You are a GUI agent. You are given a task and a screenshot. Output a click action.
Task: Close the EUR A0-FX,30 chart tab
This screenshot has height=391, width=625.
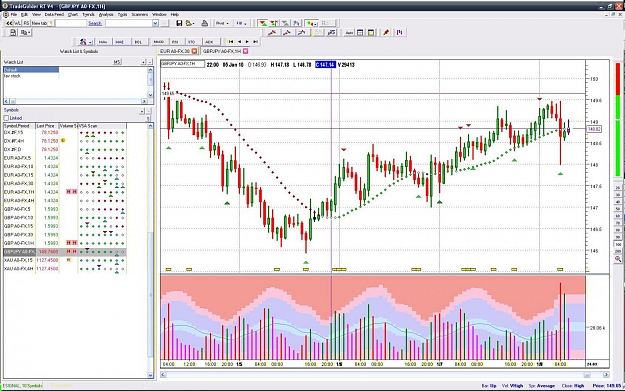click(x=195, y=51)
